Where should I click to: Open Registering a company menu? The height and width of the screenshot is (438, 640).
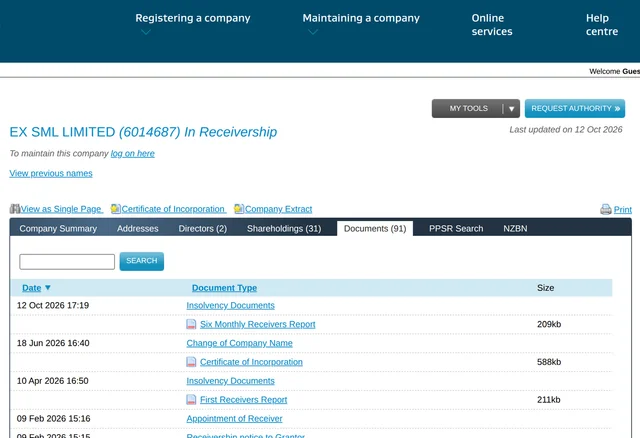pos(193,18)
